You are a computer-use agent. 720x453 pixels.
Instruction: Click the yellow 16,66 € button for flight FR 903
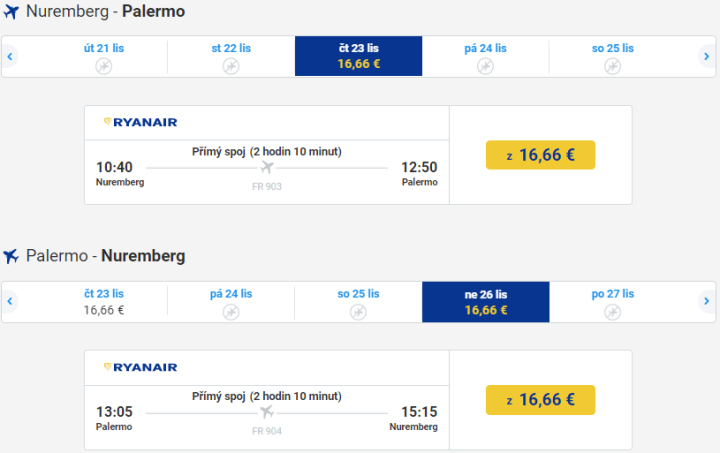(540, 155)
